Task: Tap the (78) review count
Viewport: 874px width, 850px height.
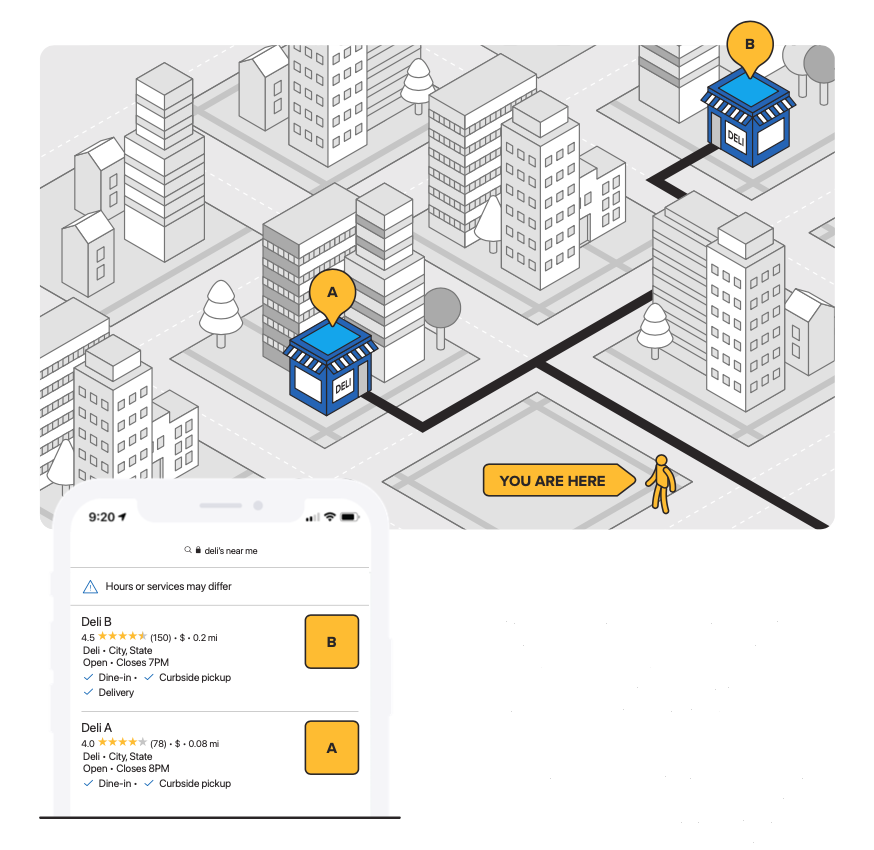Action: point(158,744)
